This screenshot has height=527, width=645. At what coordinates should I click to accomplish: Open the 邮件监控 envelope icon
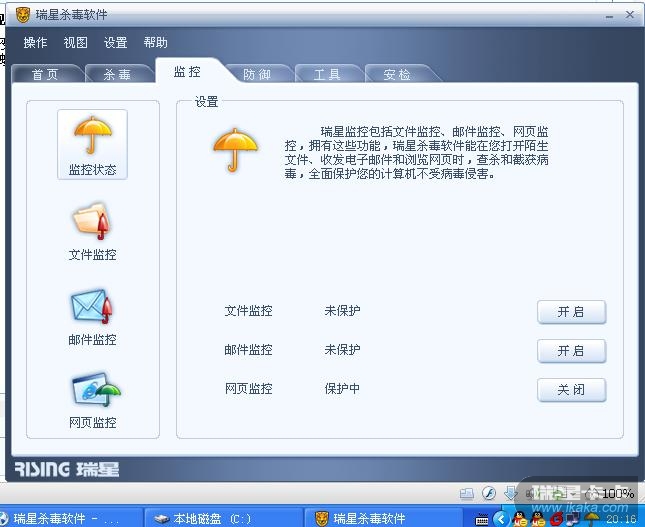92,306
